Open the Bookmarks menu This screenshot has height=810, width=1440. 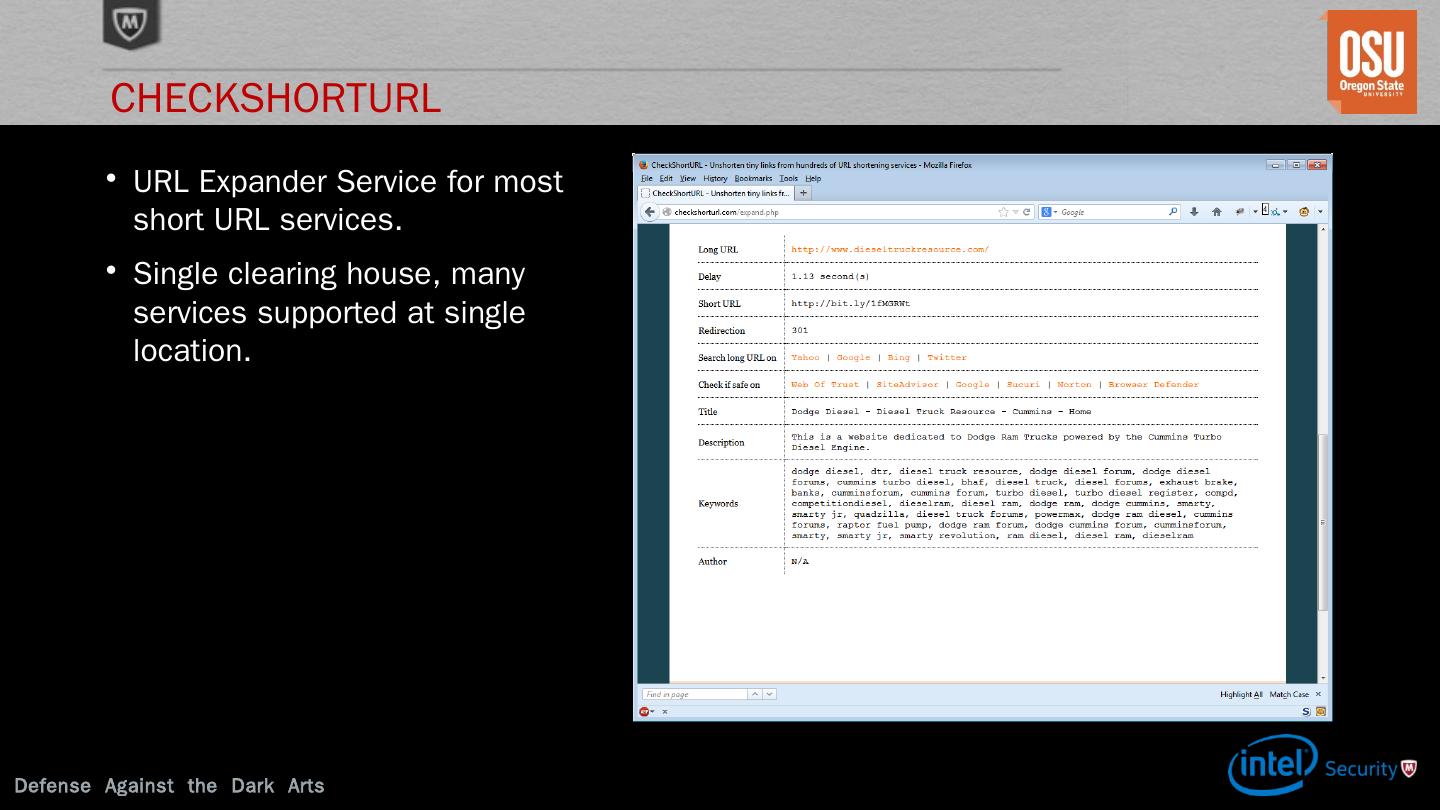click(753, 179)
